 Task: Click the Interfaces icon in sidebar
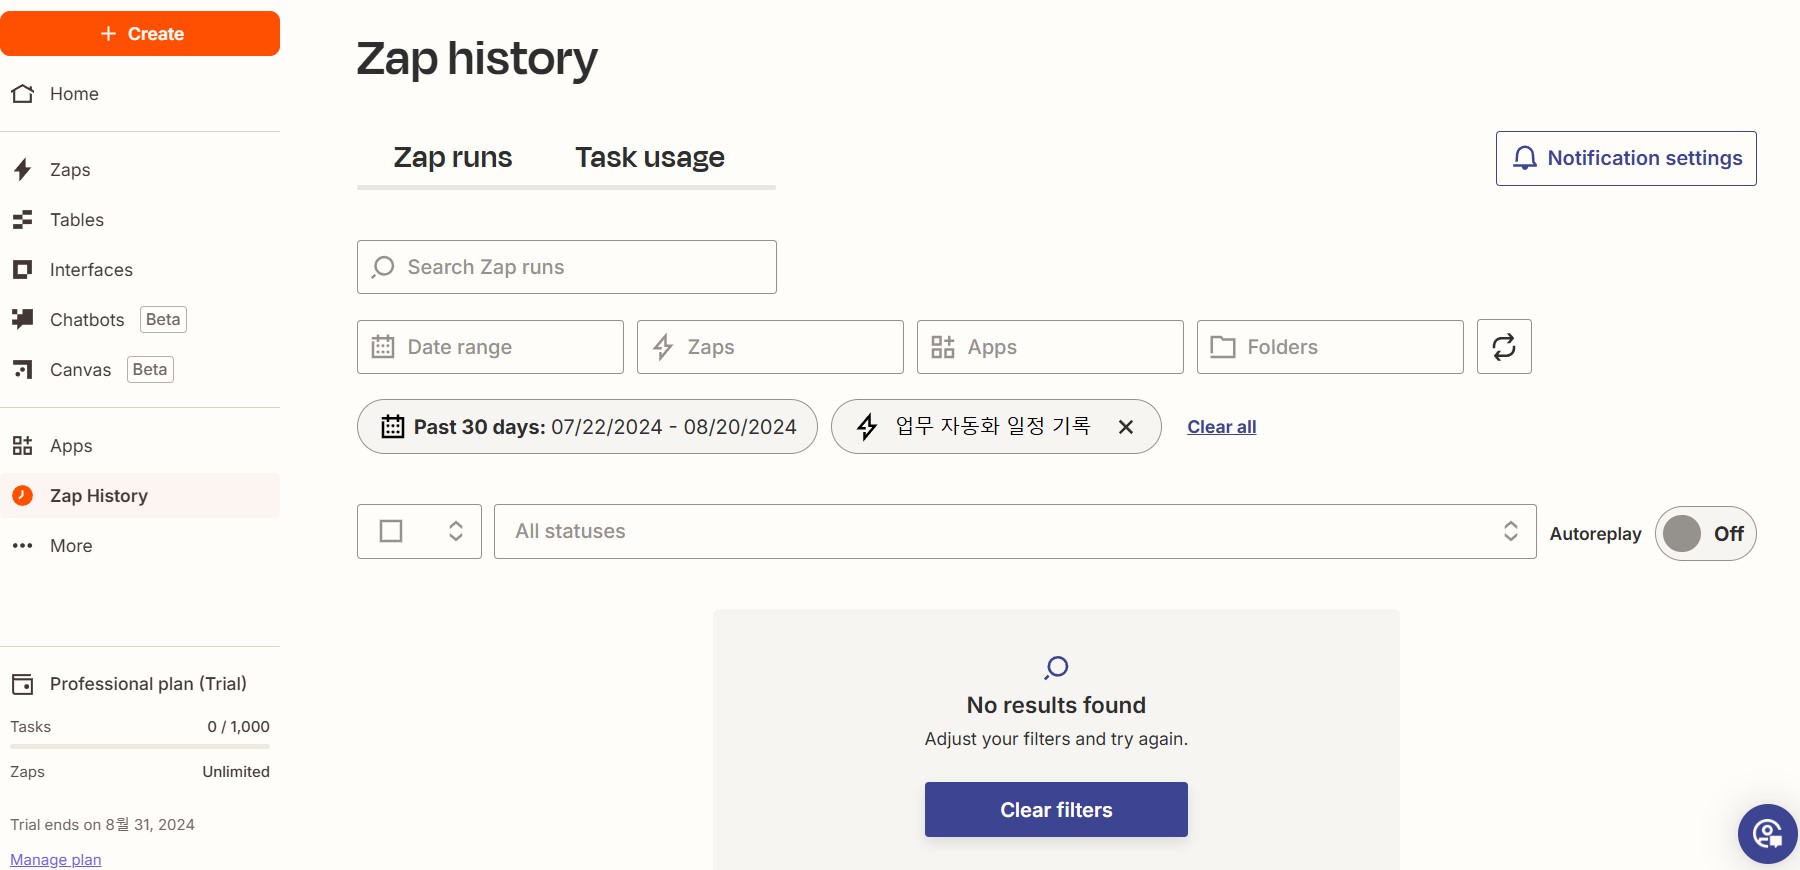tap(22, 270)
